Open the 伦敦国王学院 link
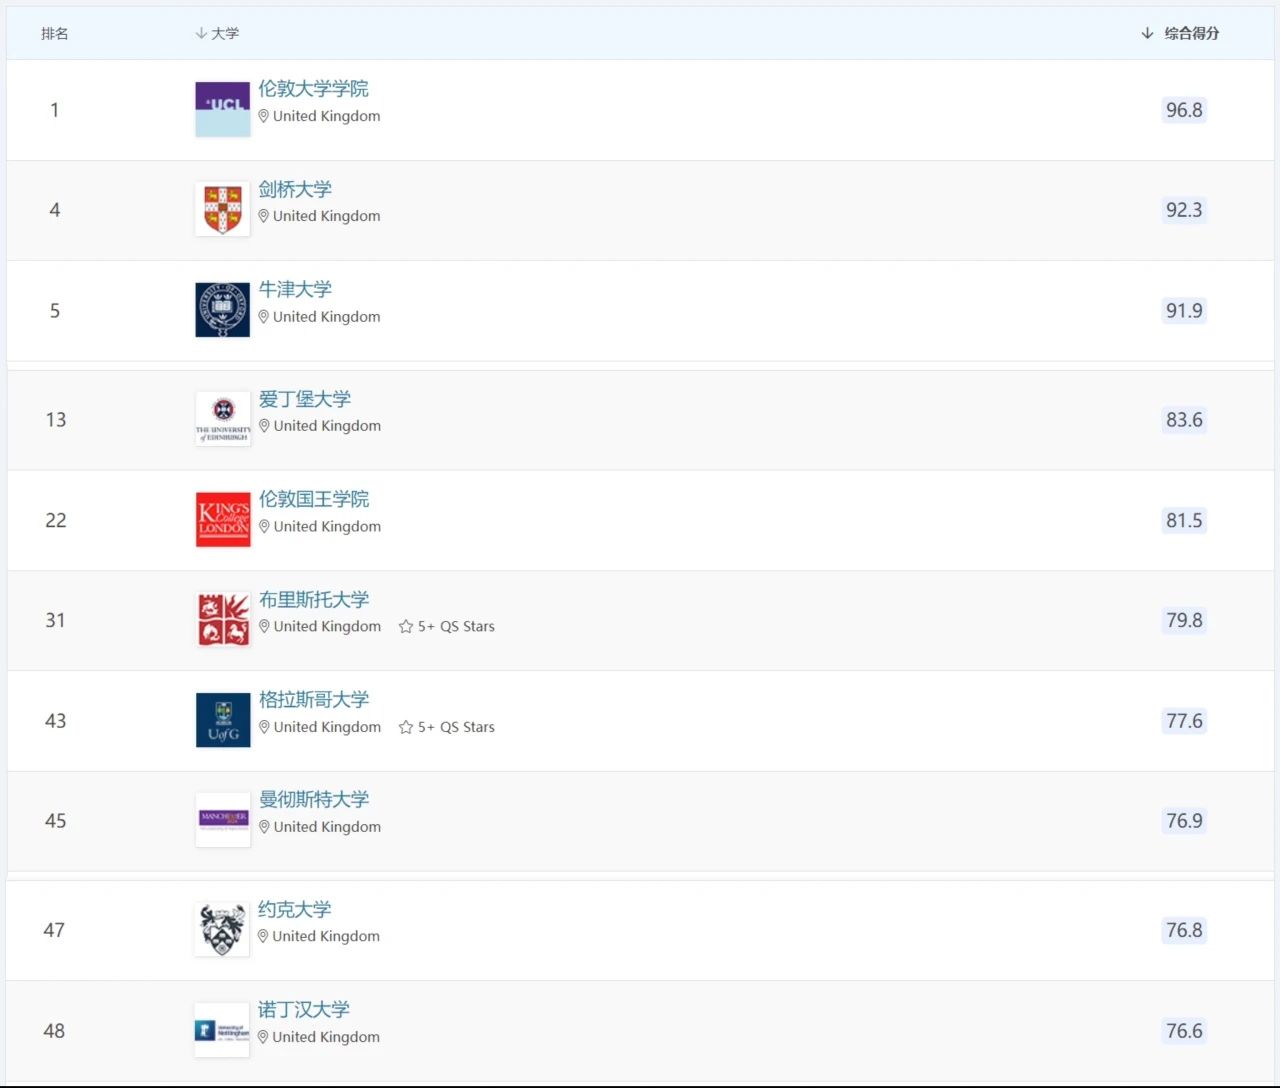 314,499
